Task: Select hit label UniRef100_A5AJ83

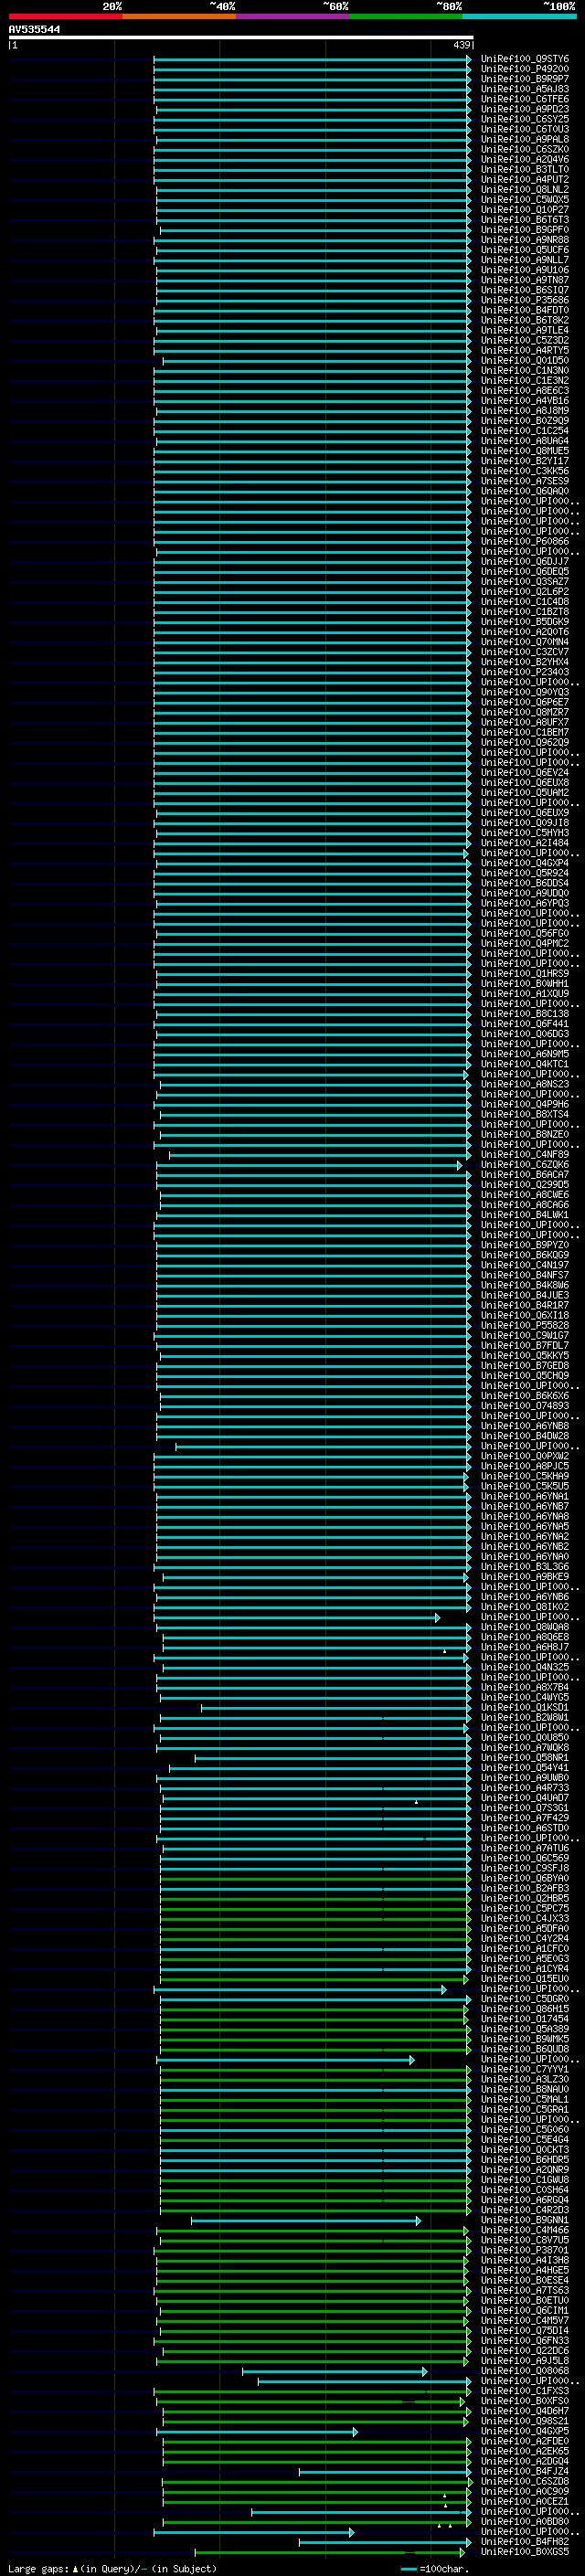Action: click(x=525, y=89)
